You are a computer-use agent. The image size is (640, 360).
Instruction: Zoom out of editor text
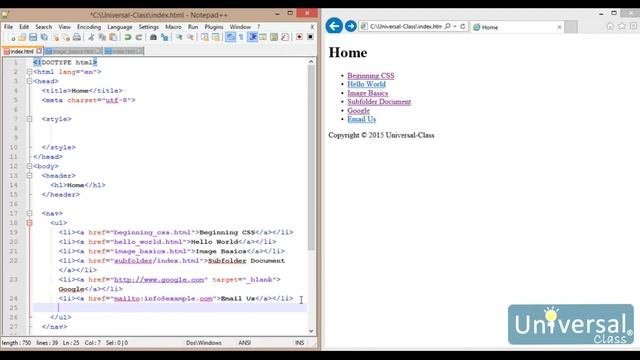[190, 37]
